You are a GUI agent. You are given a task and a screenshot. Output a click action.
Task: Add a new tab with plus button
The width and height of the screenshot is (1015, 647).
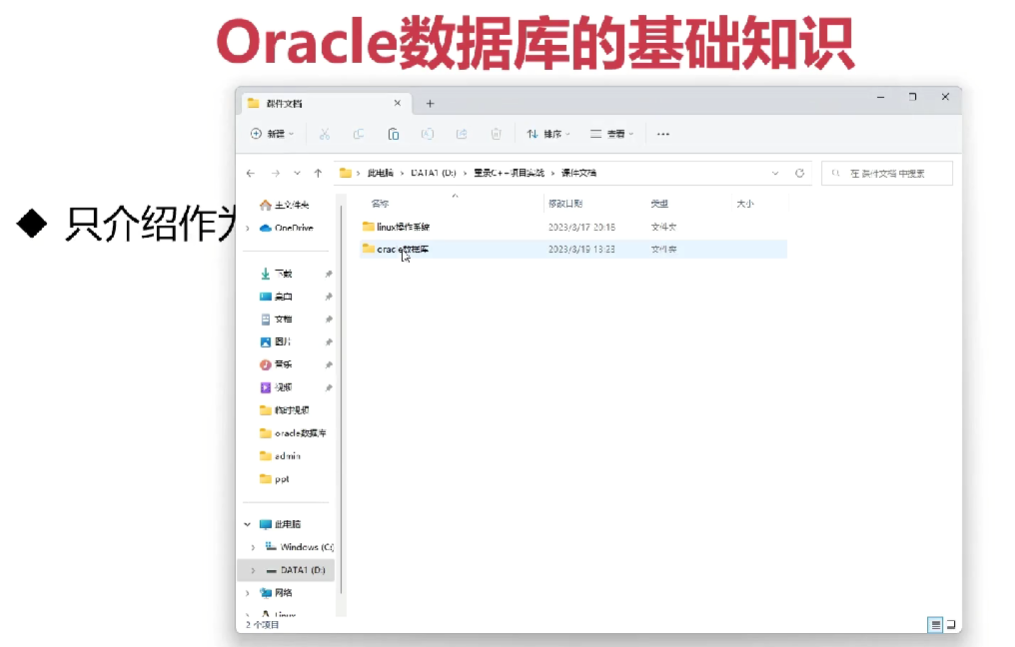pyautogui.click(x=430, y=104)
